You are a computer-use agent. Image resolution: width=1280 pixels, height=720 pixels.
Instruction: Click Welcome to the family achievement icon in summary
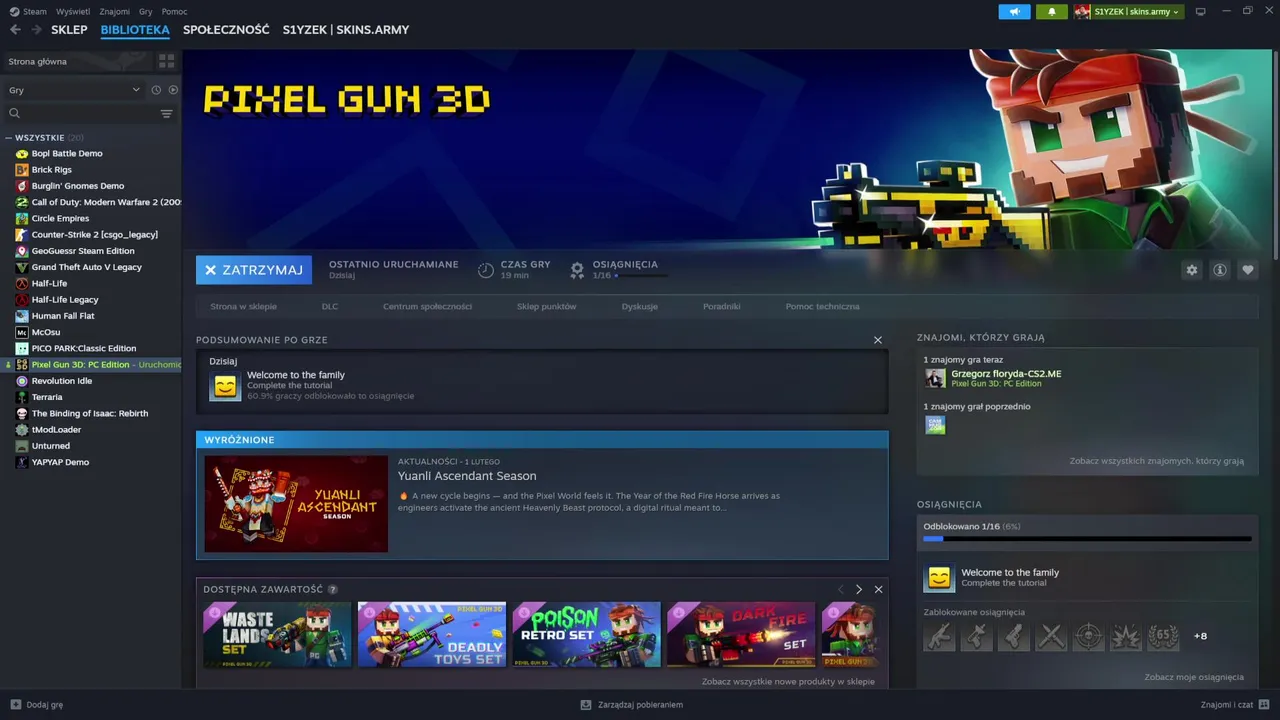coord(225,386)
